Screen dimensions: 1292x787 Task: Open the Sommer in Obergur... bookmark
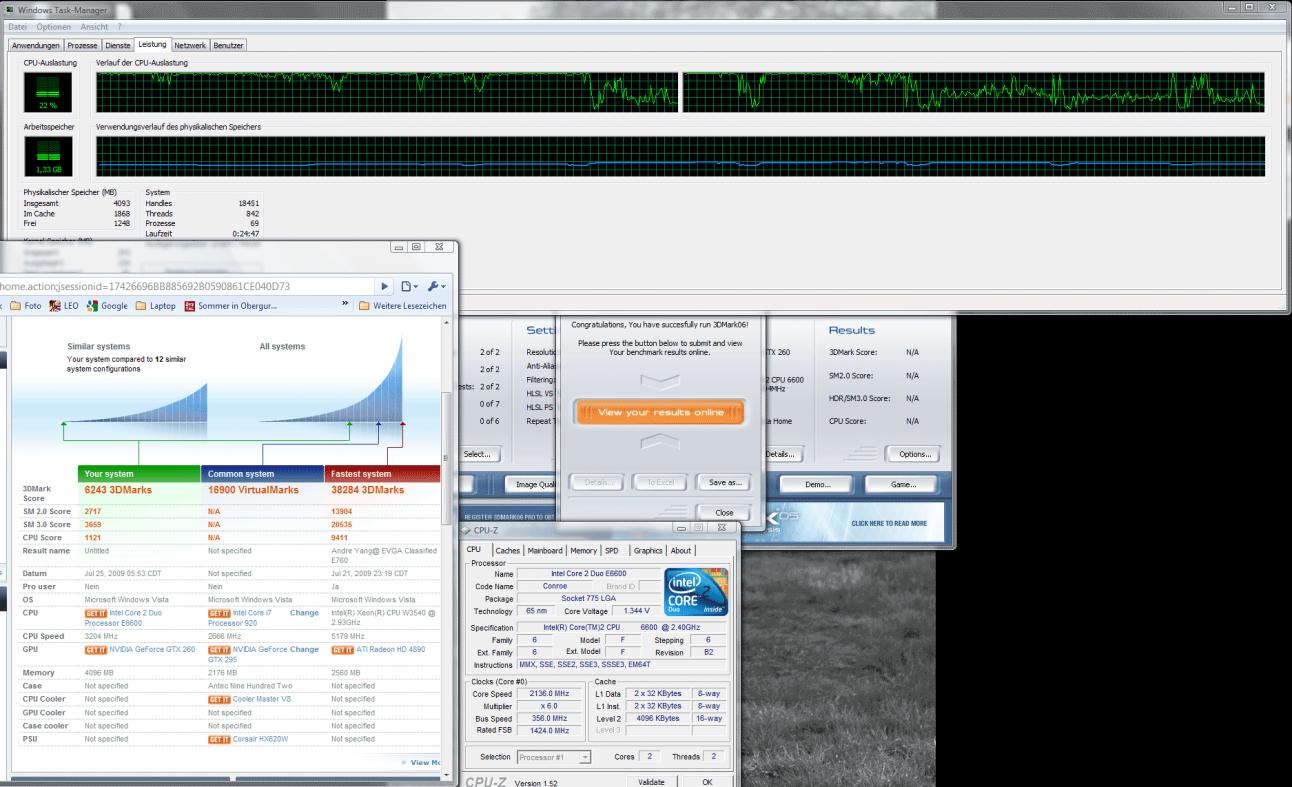[x=231, y=306]
